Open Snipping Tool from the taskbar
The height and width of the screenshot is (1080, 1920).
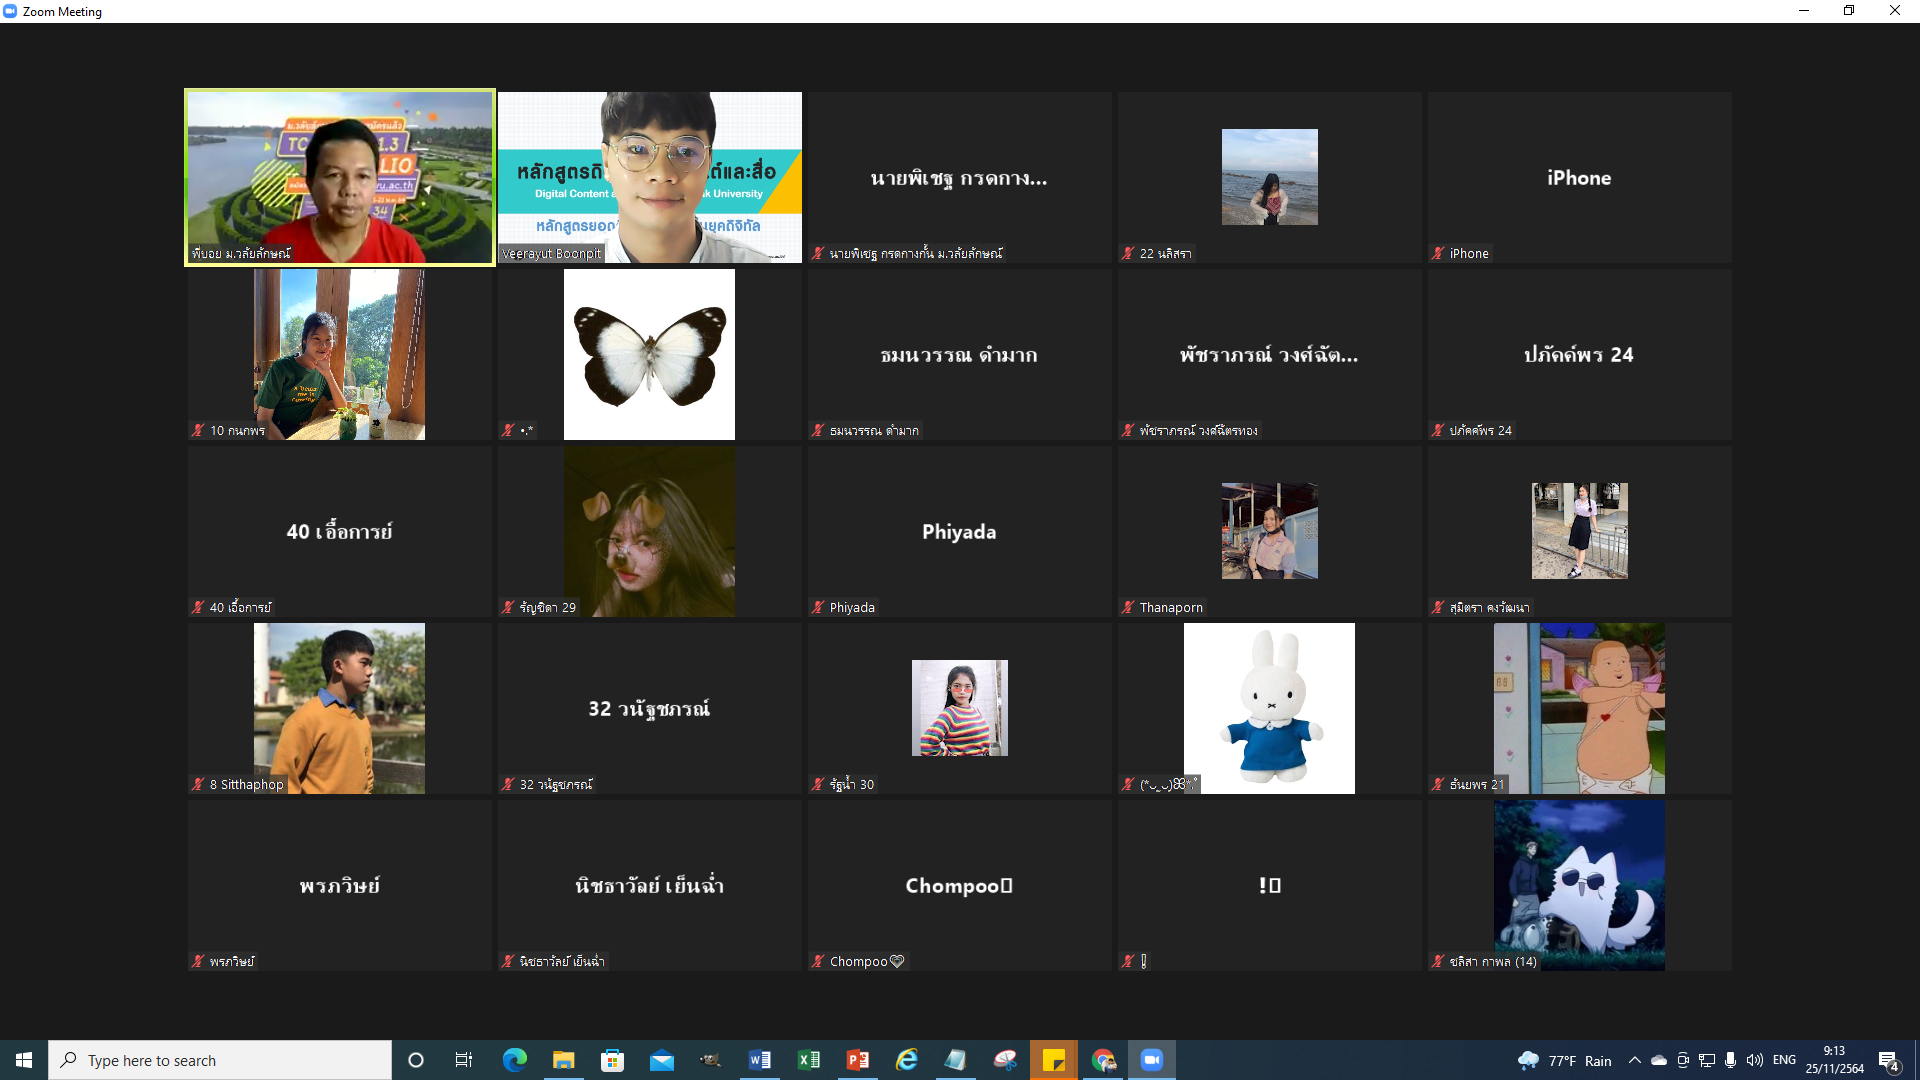point(1005,1060)
